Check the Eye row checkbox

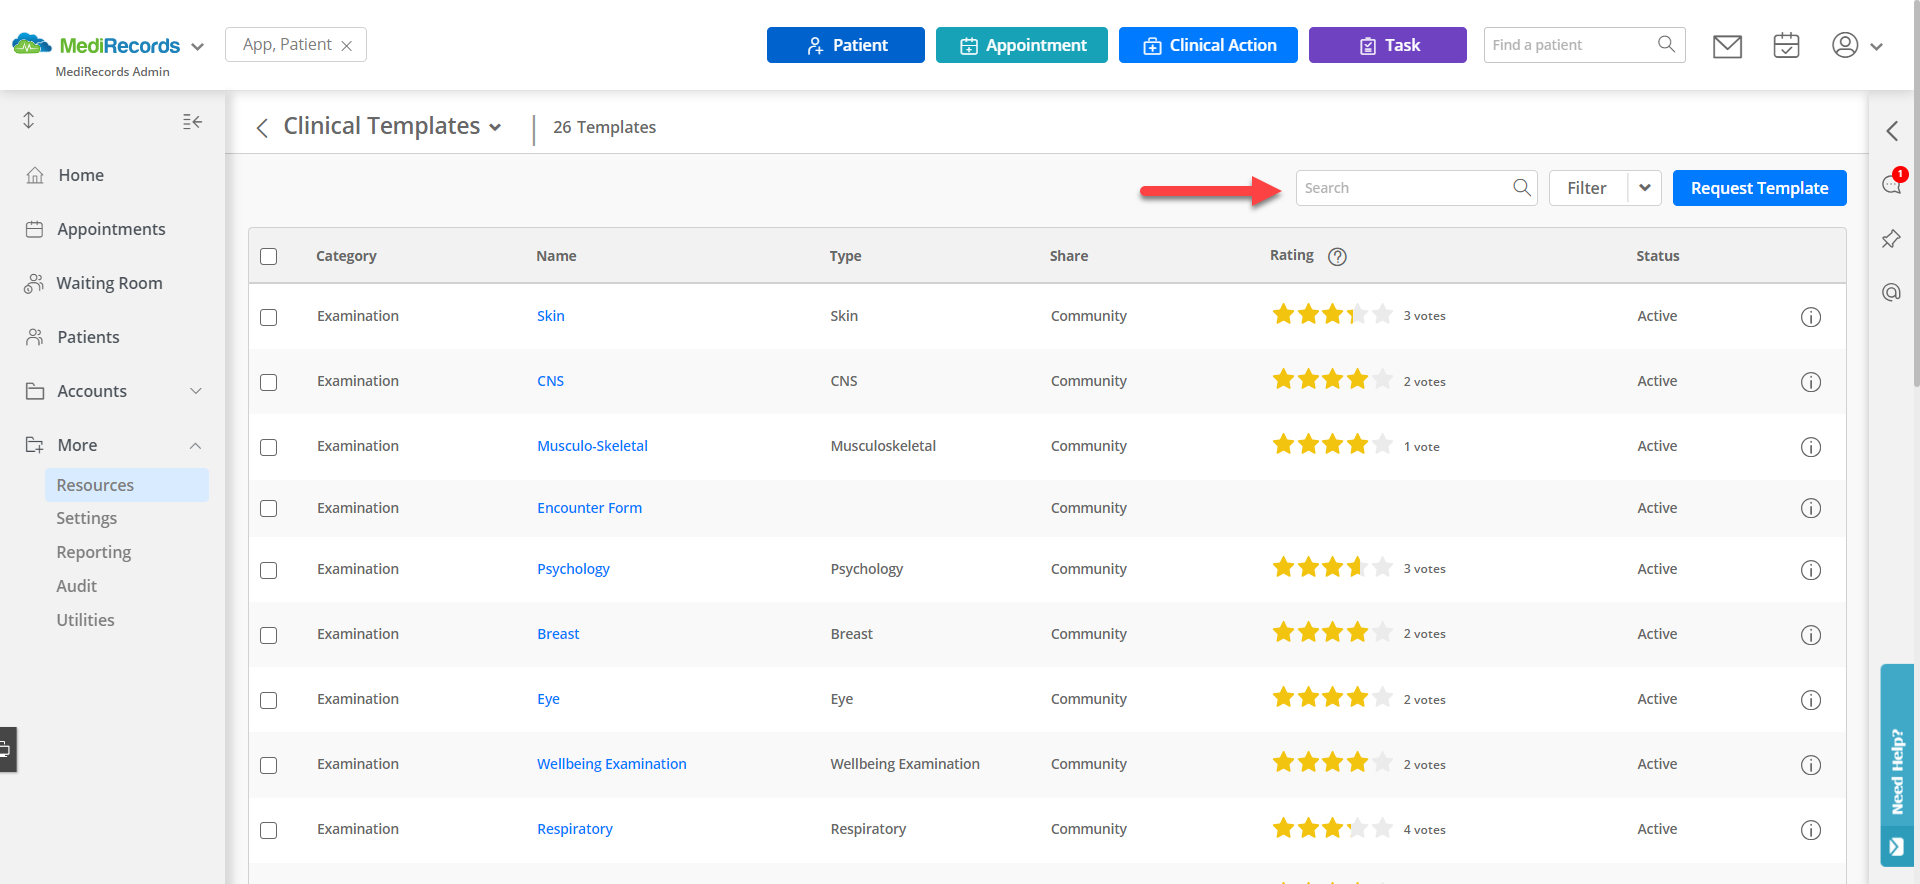coord(269,700)
